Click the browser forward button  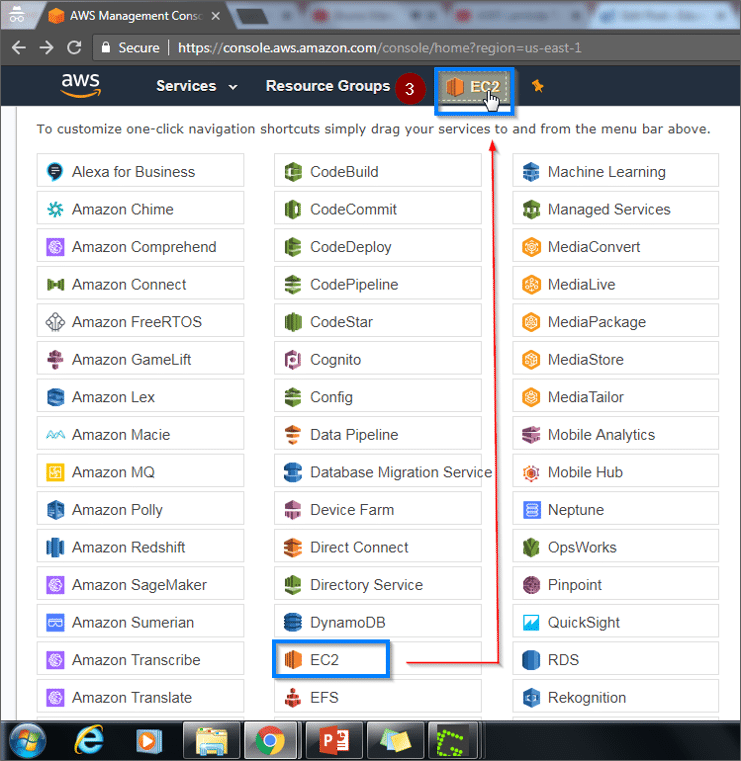(47, 48)
